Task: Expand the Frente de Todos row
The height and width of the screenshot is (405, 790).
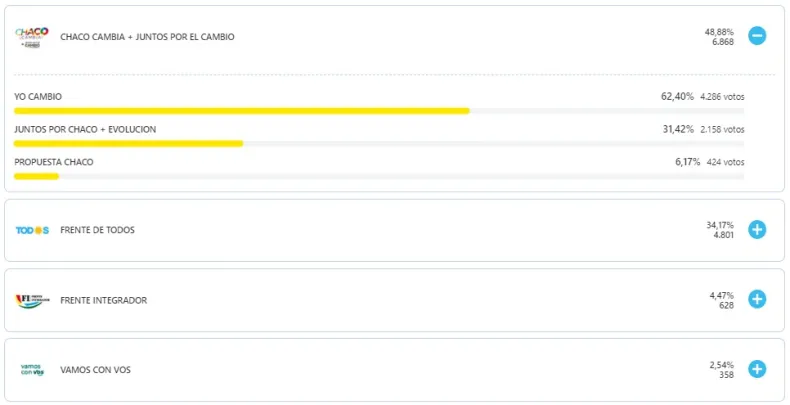Action: [757, 230]
